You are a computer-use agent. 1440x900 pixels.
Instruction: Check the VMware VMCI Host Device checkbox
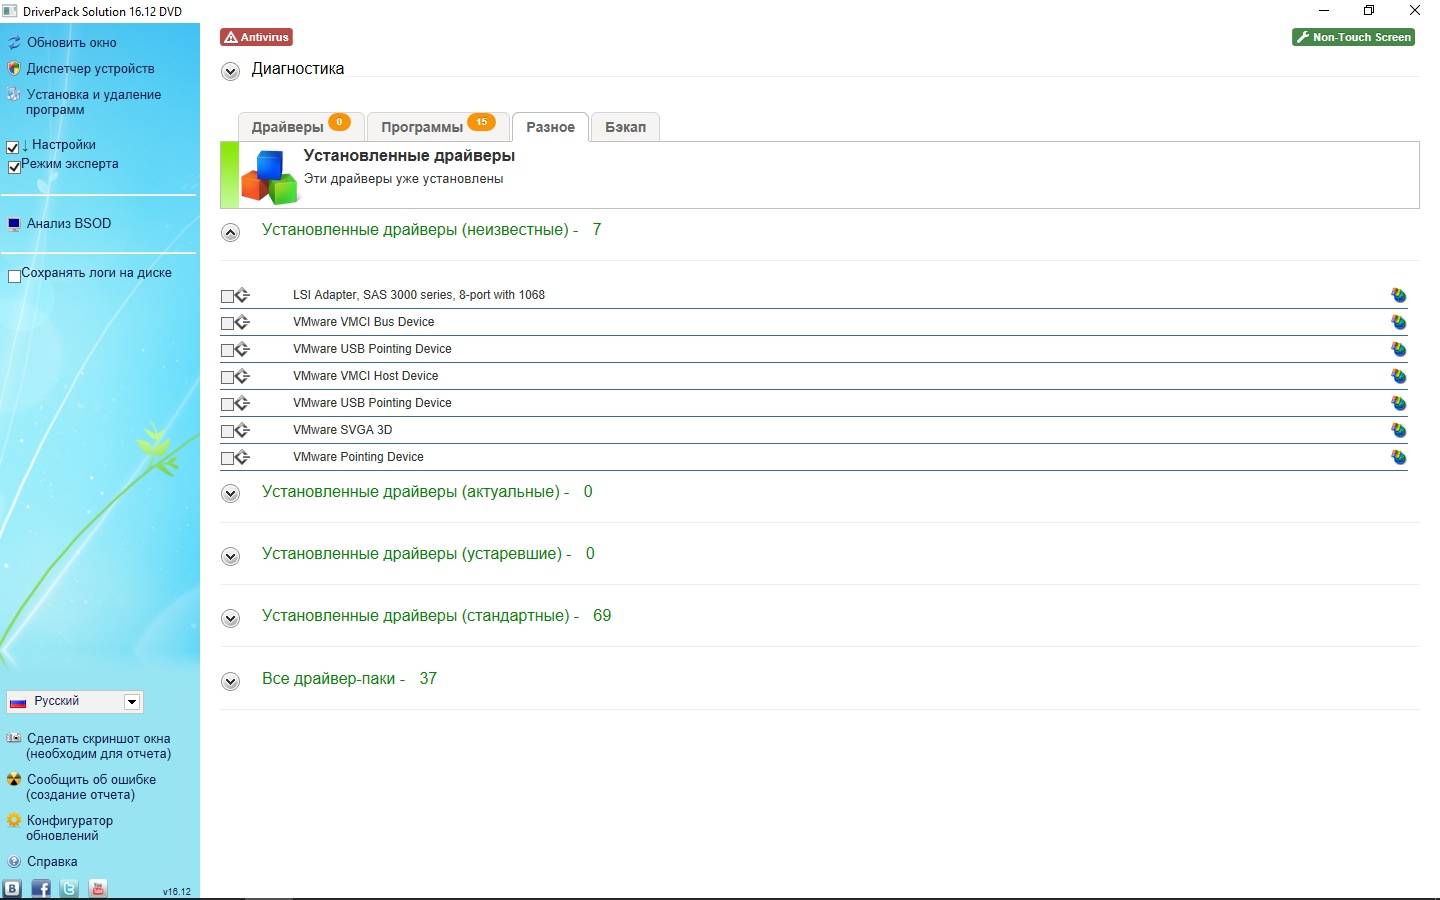(227, 377)
